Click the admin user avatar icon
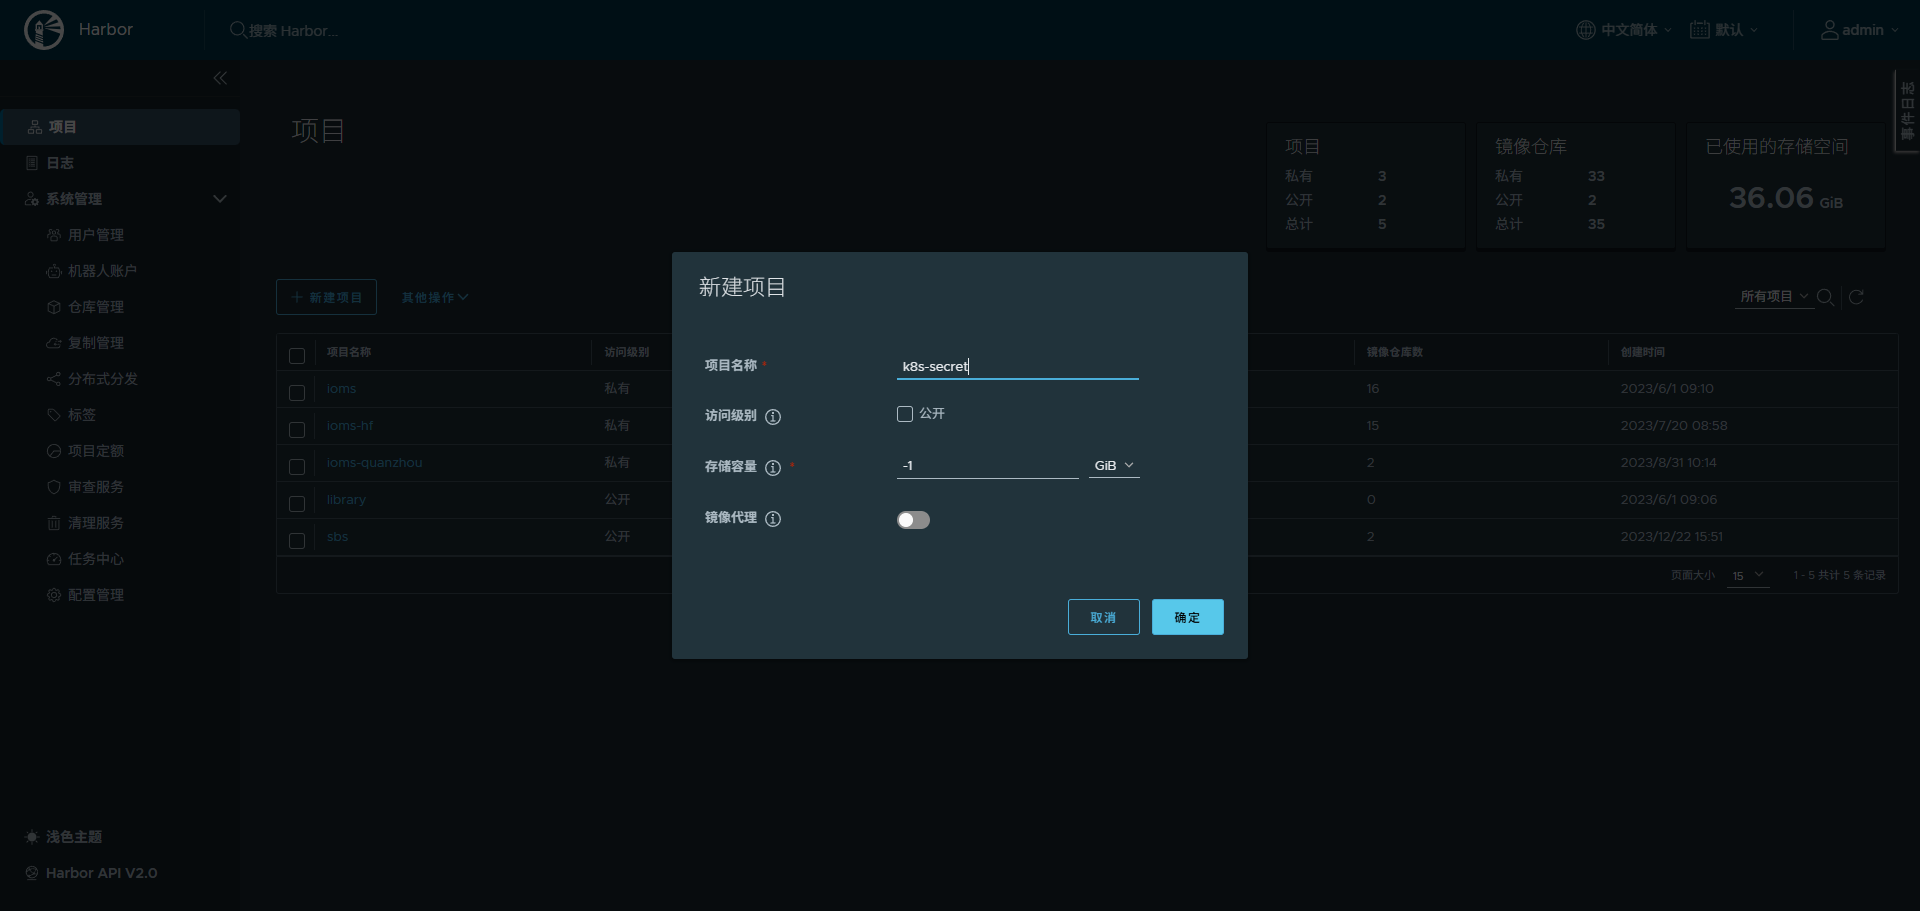This screenshot has height=911, width=1920. (1829, 30)
